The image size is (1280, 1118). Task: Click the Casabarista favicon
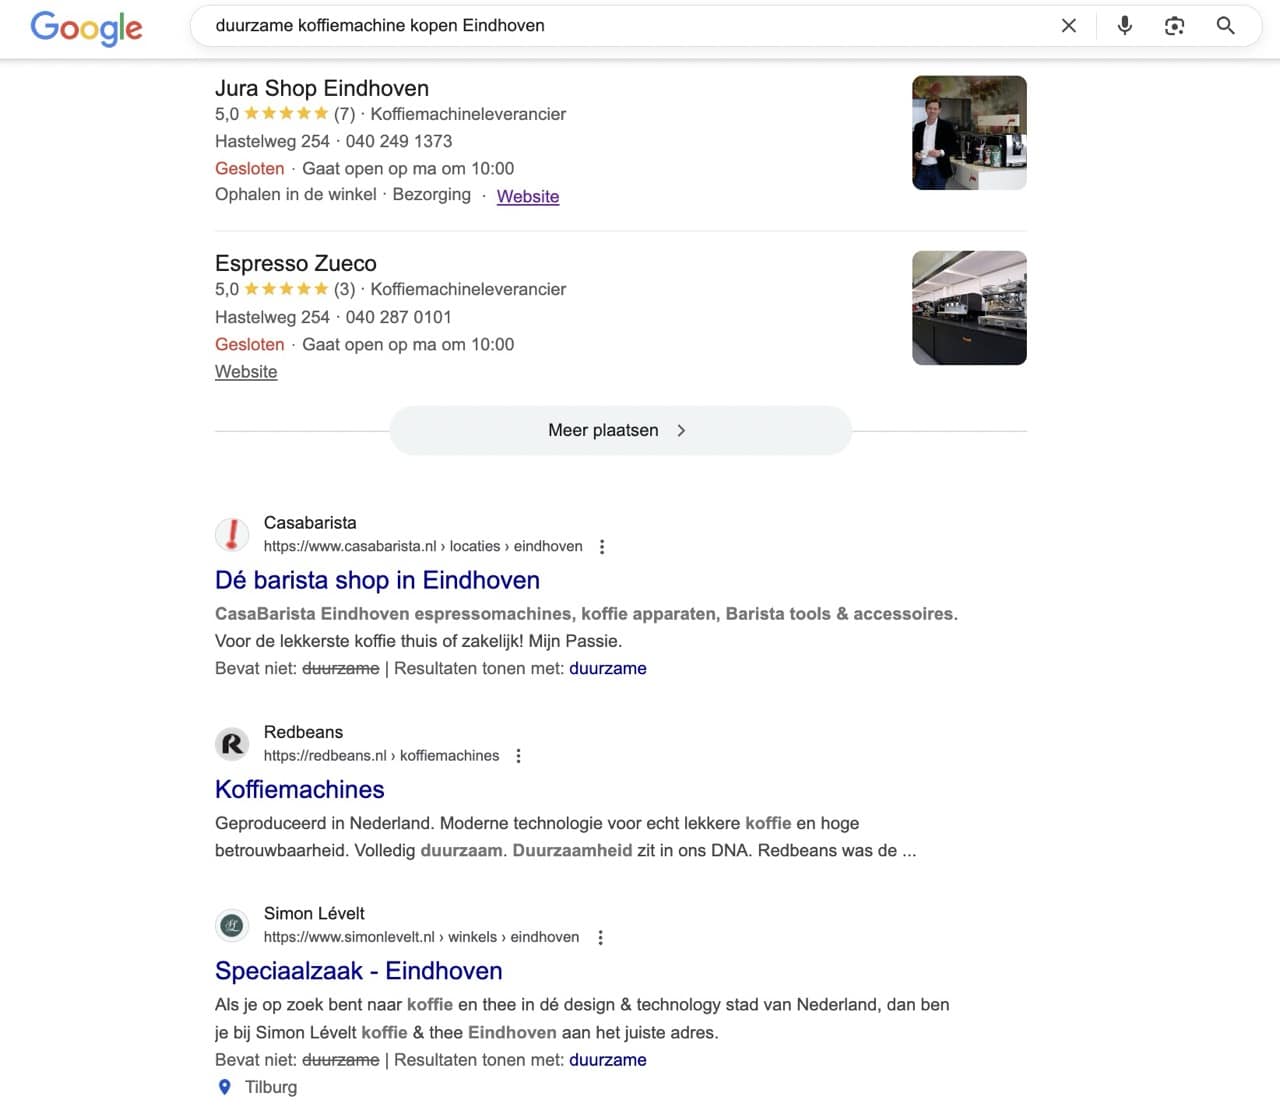232,534
